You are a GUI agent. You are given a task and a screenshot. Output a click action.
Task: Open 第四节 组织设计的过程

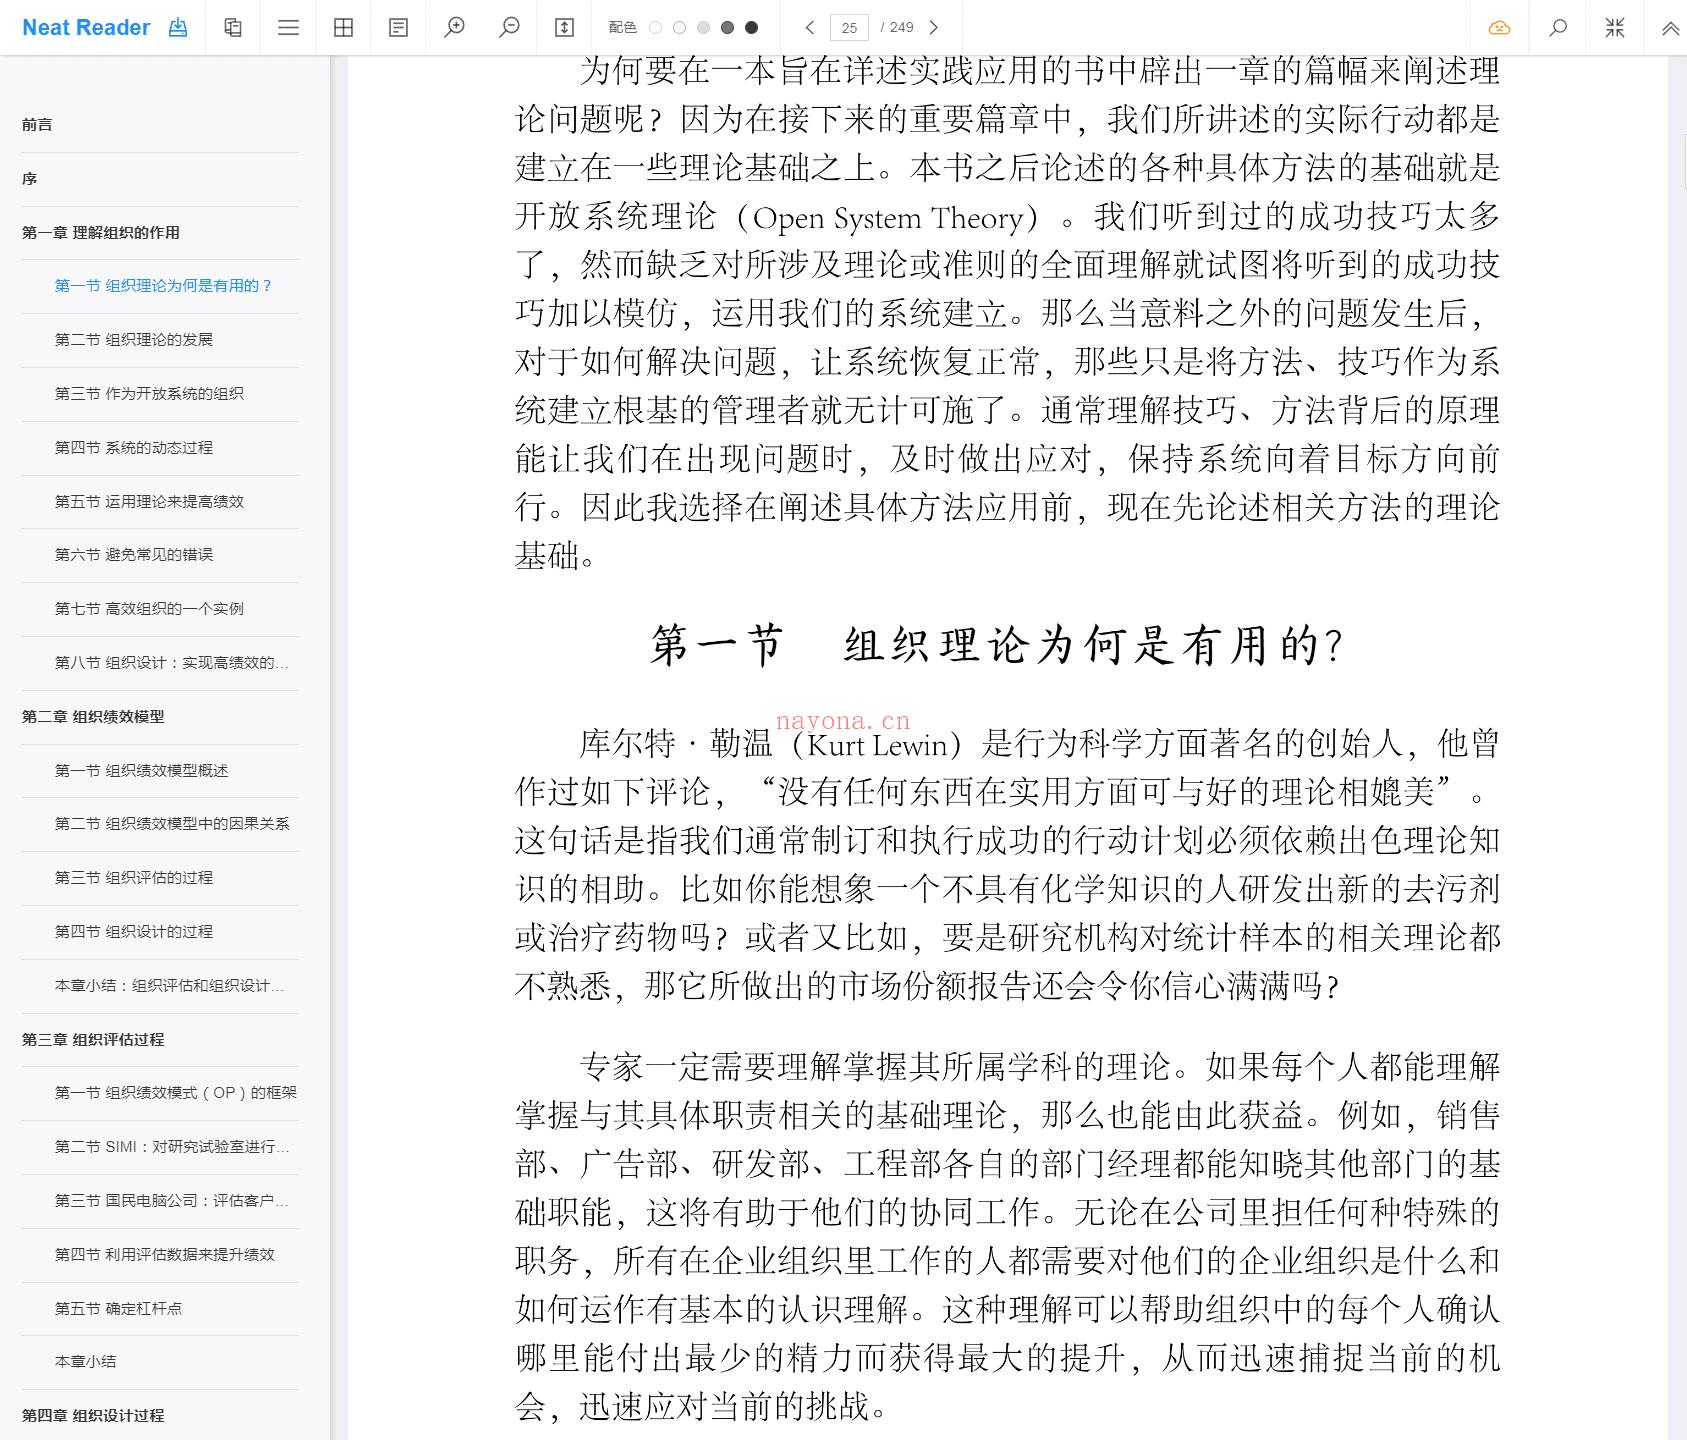(134, 932)
